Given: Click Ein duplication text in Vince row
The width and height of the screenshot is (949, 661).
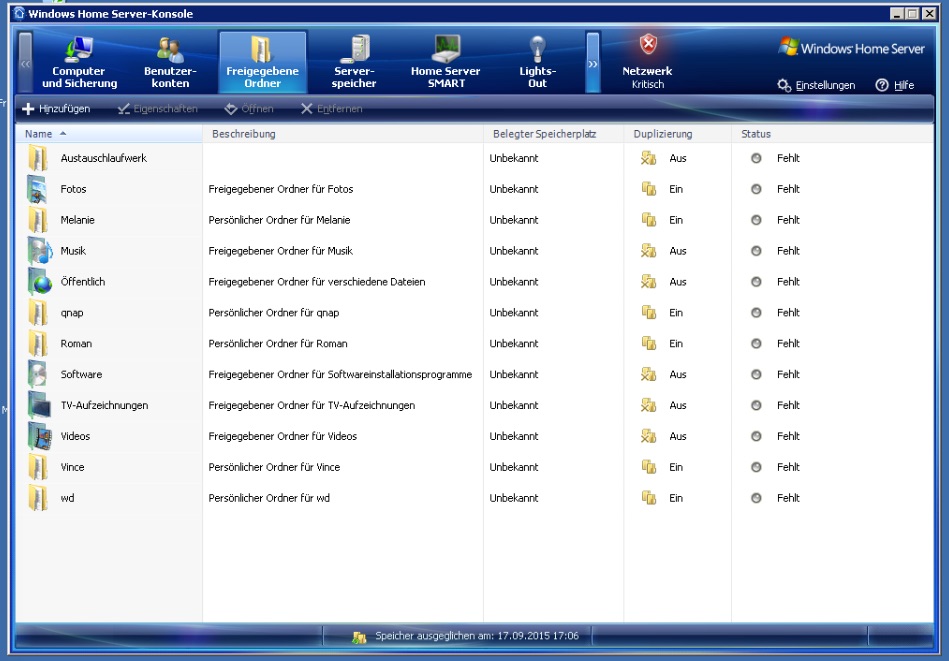Looking at the screenshot, I should click(676, 467).
